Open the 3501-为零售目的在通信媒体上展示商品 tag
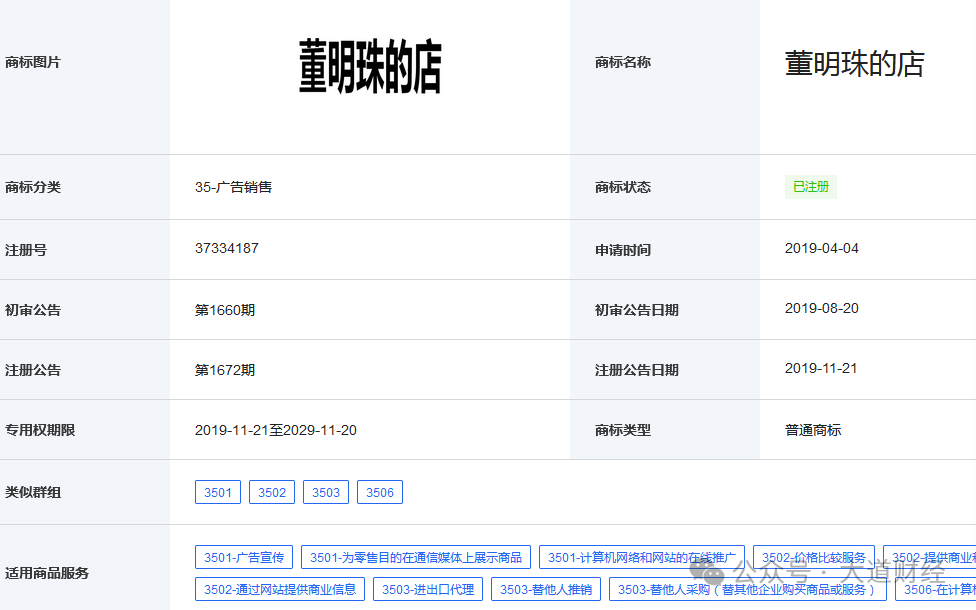 pos(415,557)
